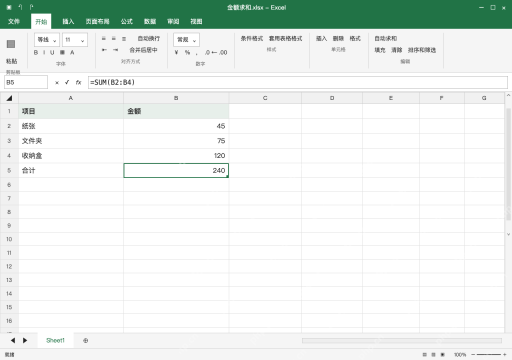512x360 pixels.
Task: Click the decimal places .0←.00 icon
Action: [x=216, y=52]
